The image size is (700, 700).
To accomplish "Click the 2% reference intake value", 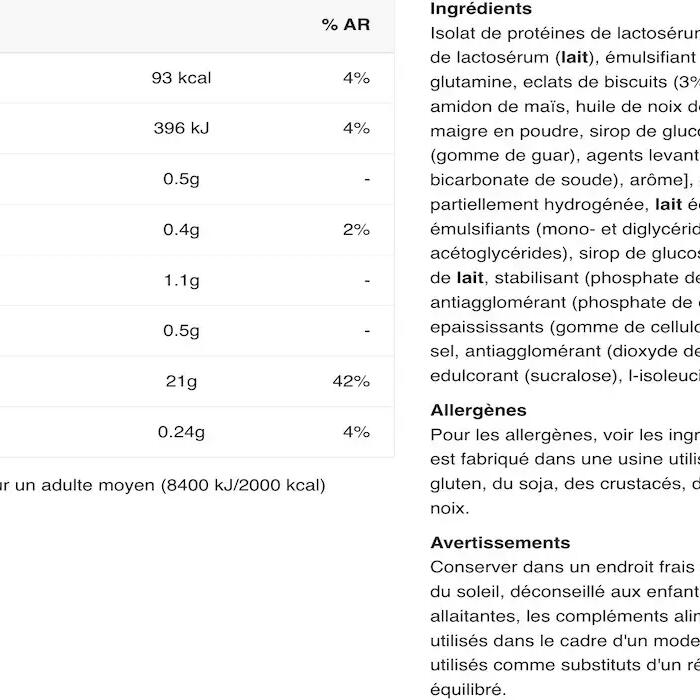I will point(356,230).
